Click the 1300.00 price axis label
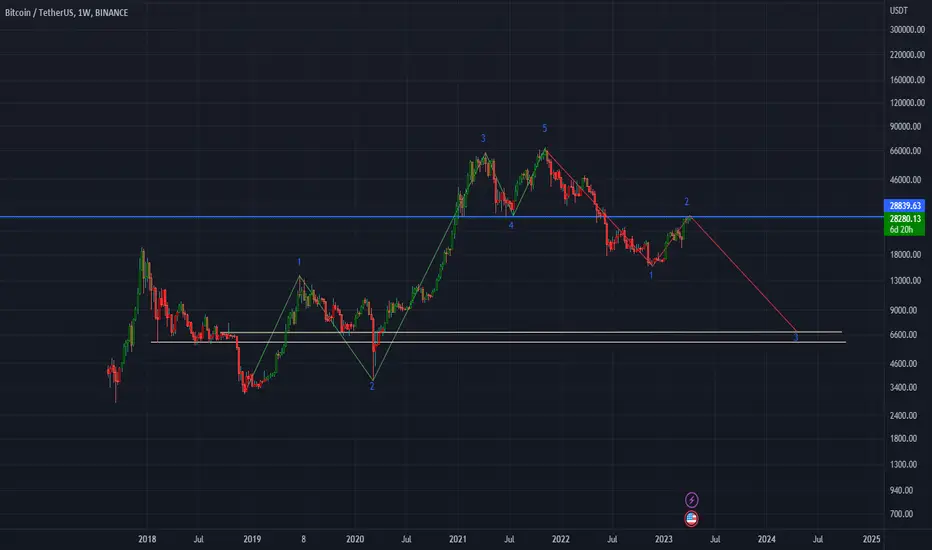Image resolution: width=932 pixels, height=550 pixels. click(x=903, y=464)
